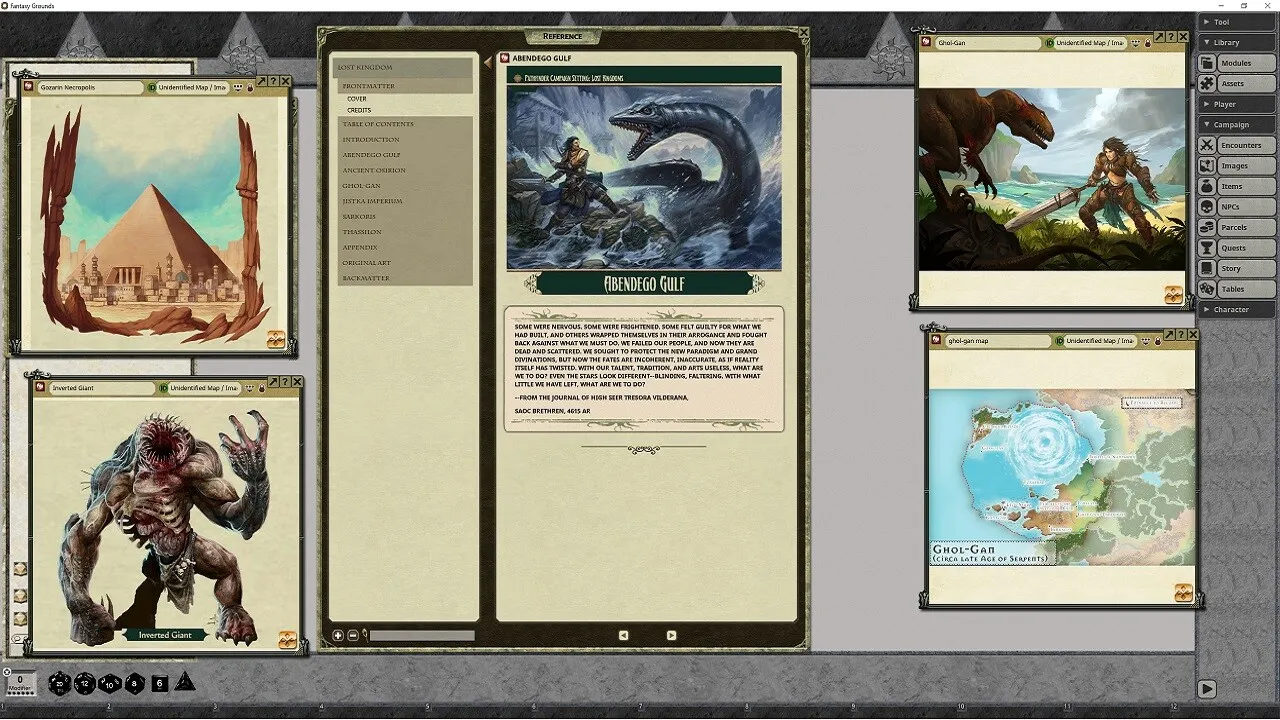
Task: Toggle ID button on Ghol-Gan image window
Action: click(x=1049, y=43)
